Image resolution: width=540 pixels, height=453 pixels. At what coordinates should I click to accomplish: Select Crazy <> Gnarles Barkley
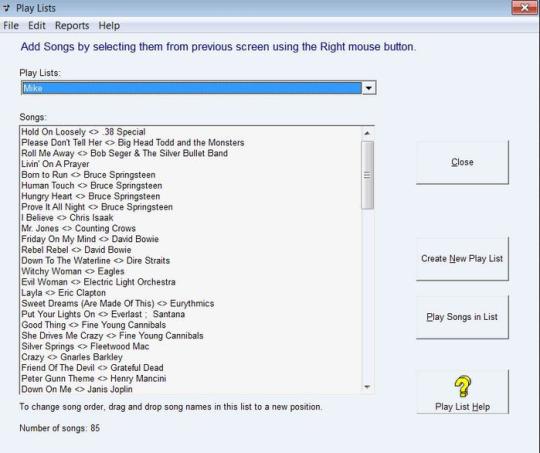[x=191, y=357]
